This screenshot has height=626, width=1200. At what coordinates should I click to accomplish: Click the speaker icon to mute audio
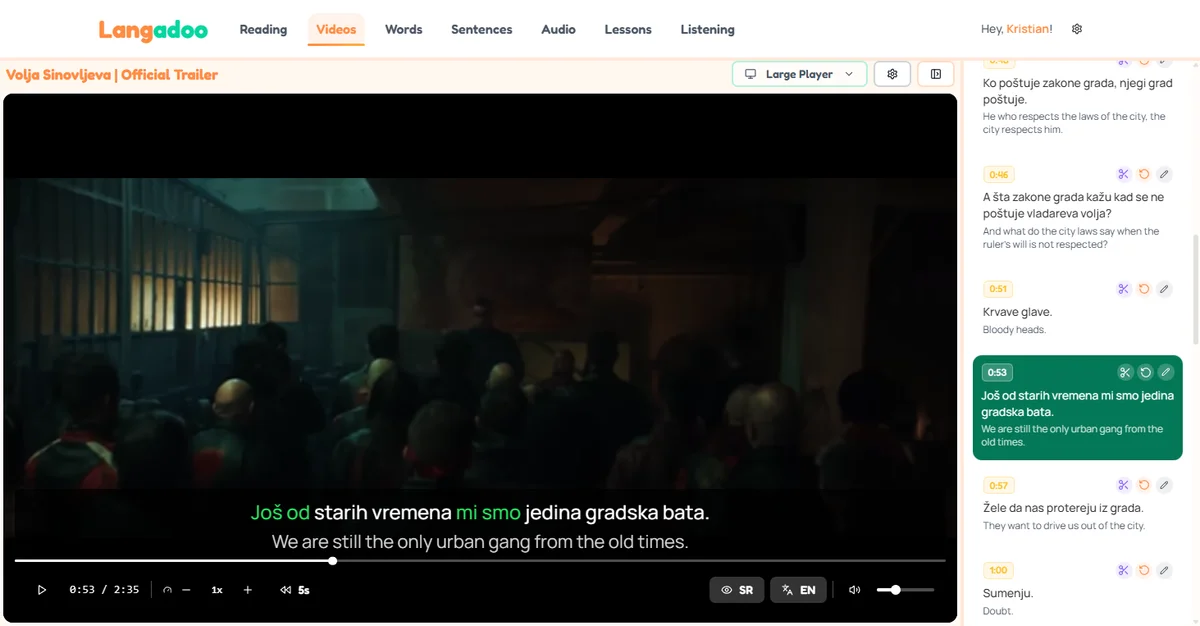853,590
